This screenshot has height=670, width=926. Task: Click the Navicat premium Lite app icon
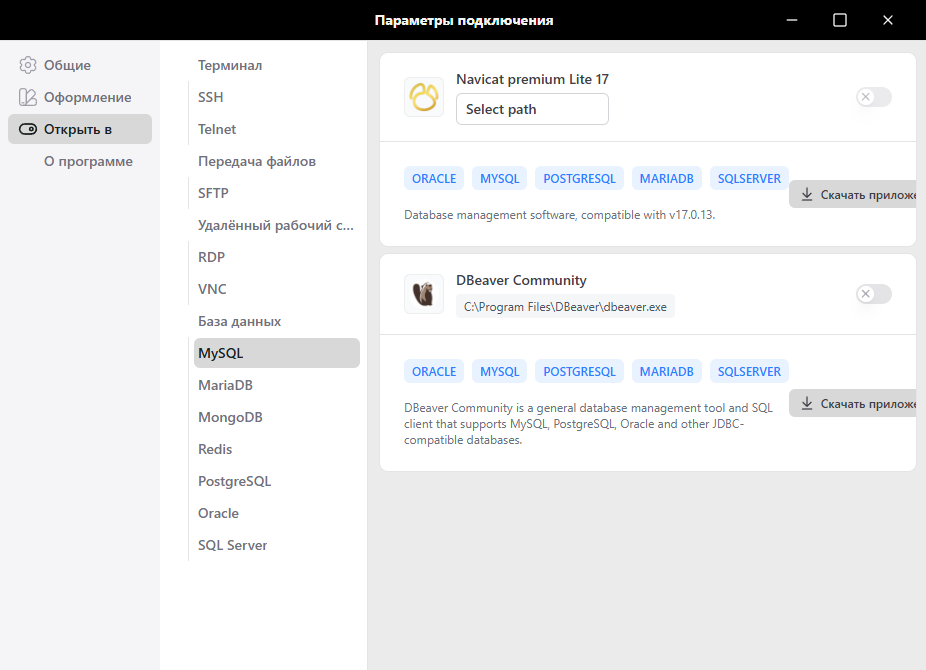(x=423, y=97)
